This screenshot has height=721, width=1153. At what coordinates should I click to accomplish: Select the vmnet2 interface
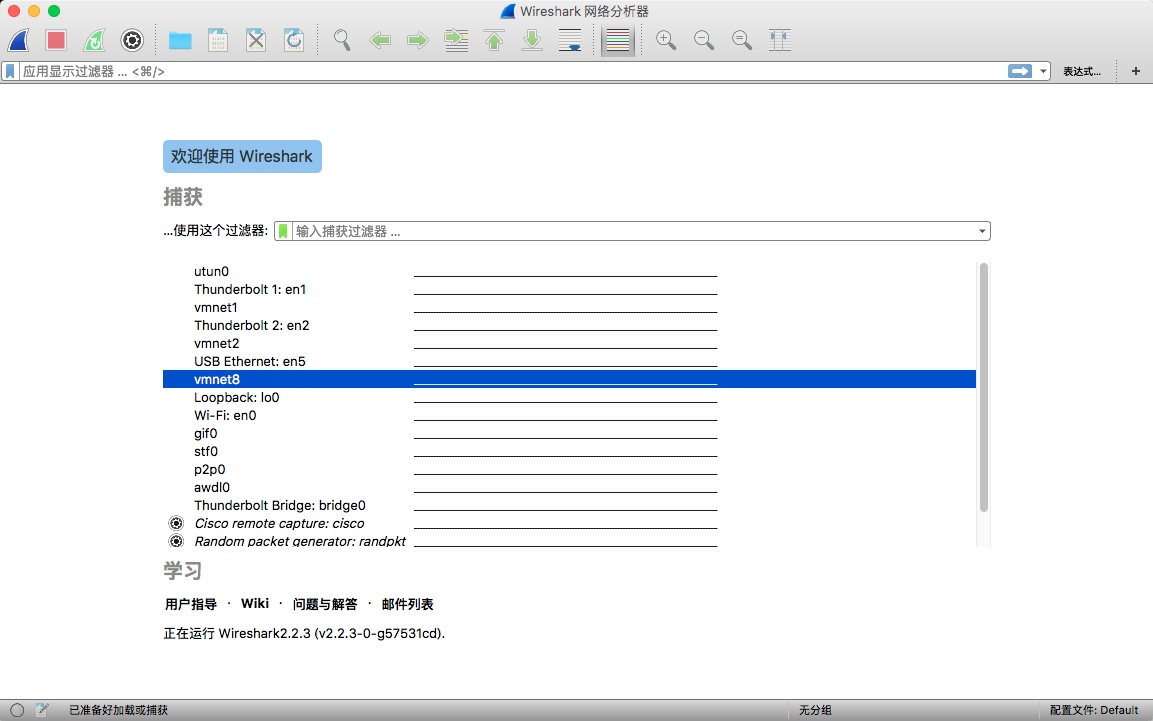click(569, 343)
